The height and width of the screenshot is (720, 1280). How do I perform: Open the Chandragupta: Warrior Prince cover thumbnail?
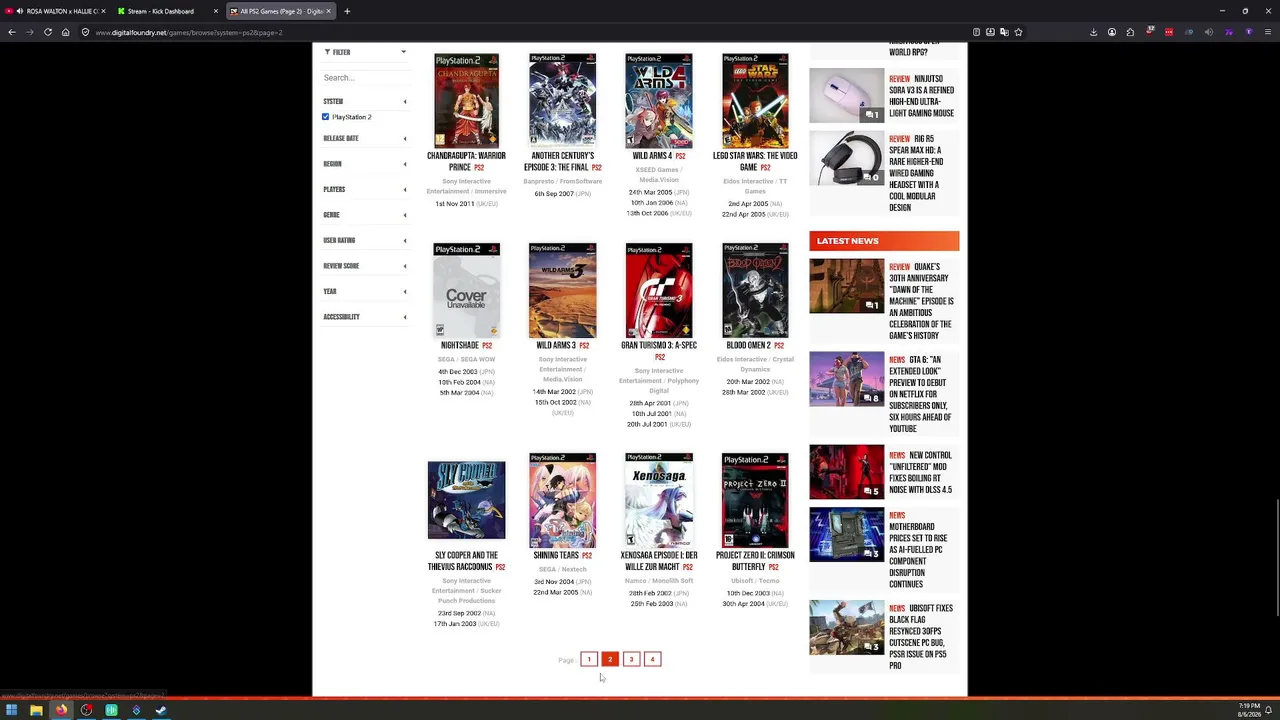click(466, 100)
